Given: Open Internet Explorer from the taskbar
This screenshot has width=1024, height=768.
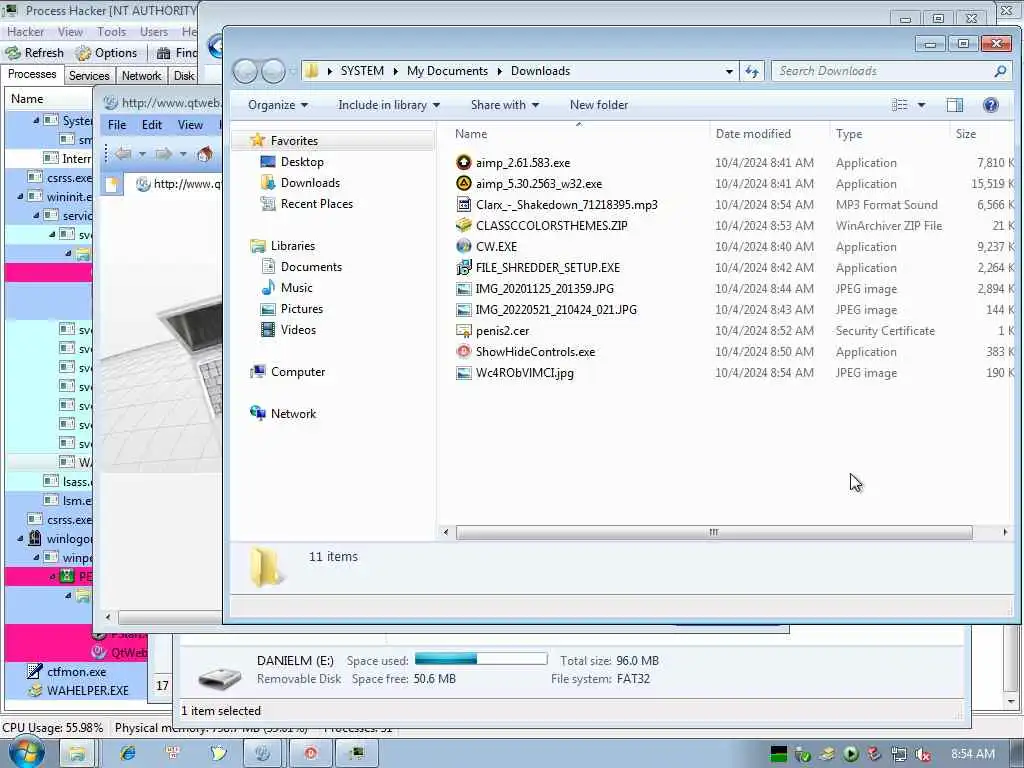Looking at the screenshot, I should pyautogui.click(x=128, y=754).
